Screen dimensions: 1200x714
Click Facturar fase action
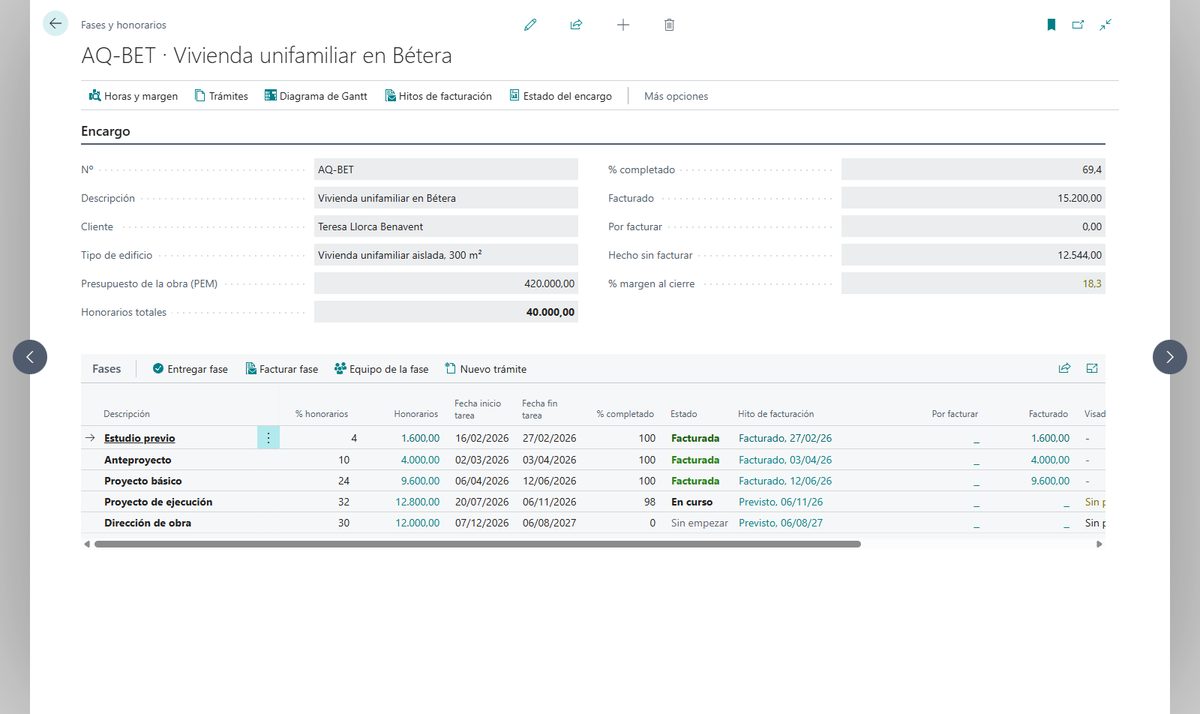coord(281,369)
